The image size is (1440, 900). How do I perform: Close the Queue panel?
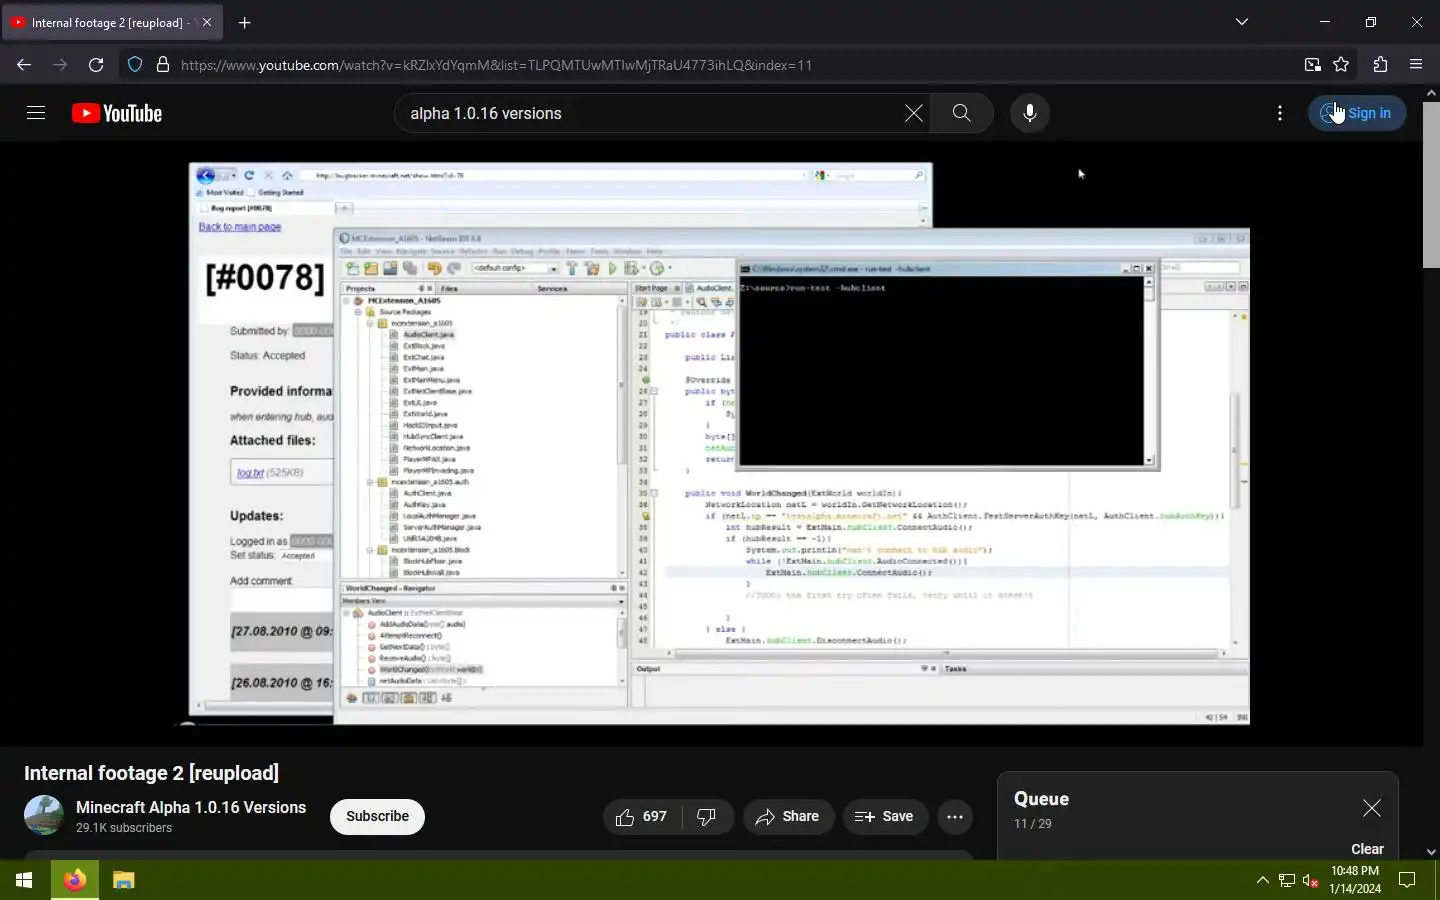1372,808
